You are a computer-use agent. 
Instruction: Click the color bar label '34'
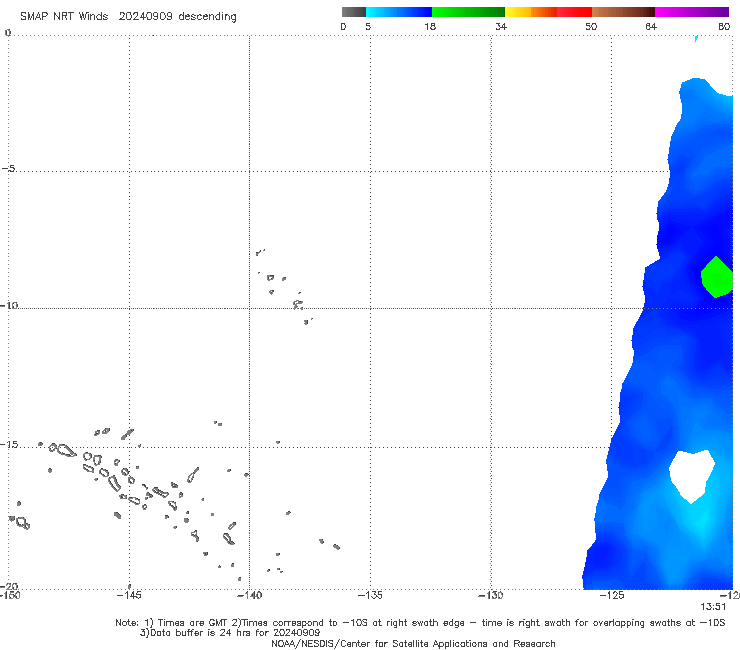(501, 26)
